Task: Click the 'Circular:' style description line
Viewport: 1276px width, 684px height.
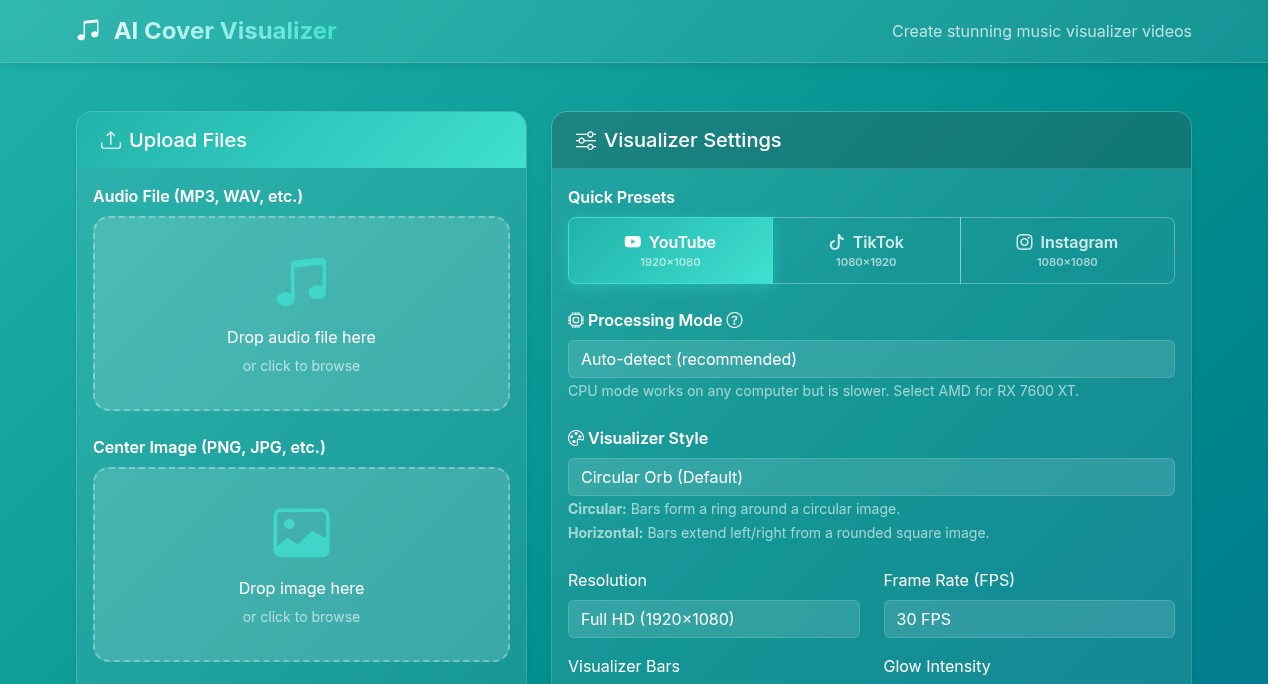Action: pyautogui.click(x=734, y=509)
